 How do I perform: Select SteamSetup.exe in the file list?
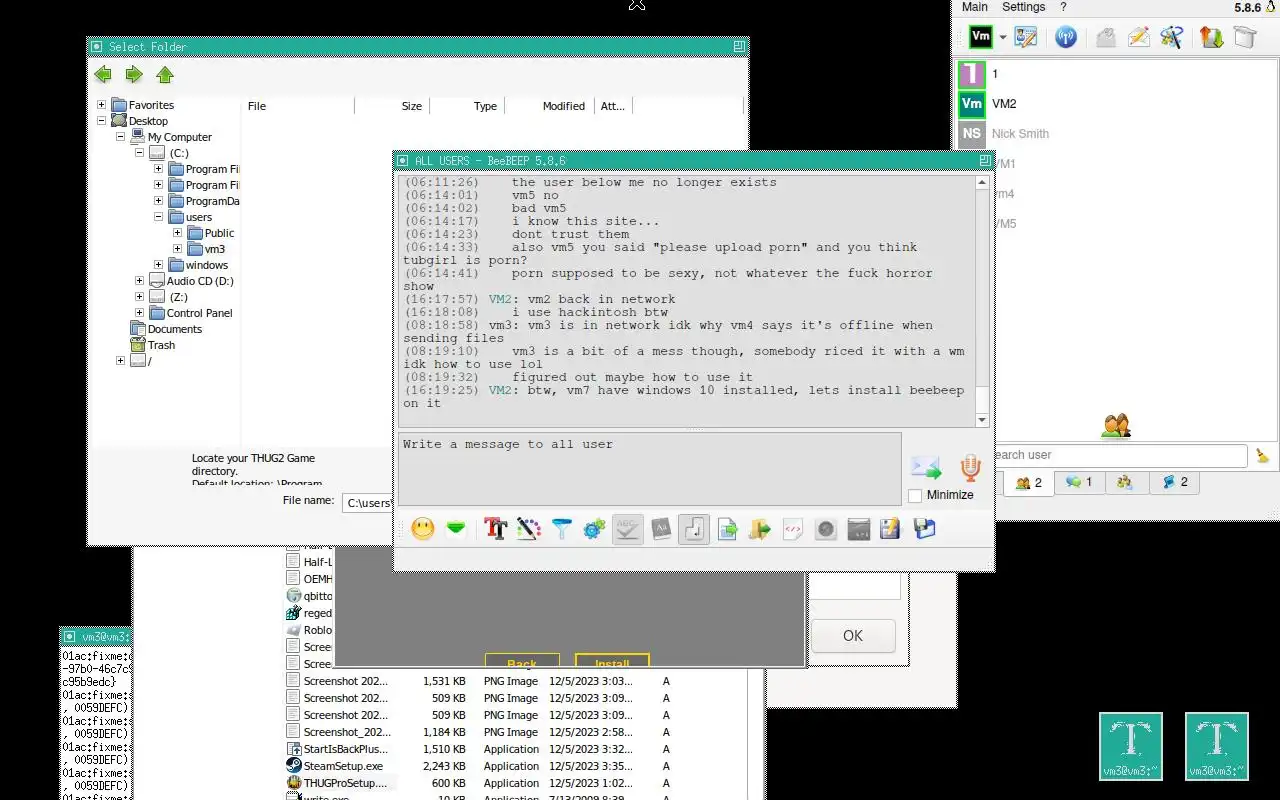pos(343,766)
